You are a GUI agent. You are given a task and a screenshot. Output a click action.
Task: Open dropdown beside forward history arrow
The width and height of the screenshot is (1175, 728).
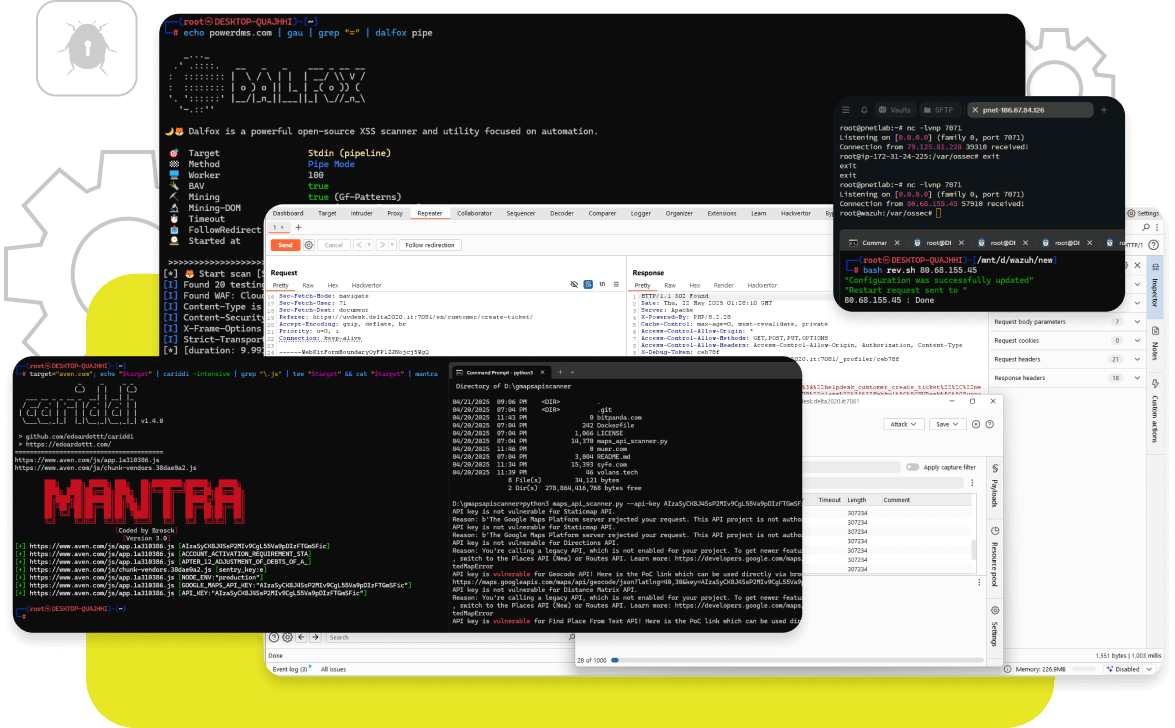click(392, 245)
